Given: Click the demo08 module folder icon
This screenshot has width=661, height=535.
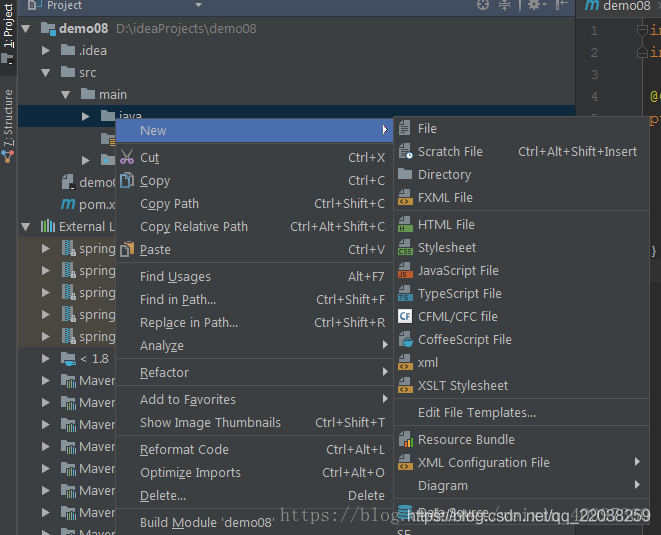Looking at the screenshot, I should pos(48,28).
